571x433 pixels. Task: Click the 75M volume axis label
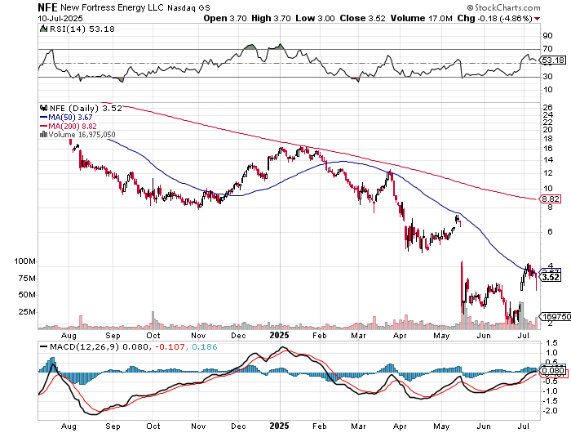(27, 279)
